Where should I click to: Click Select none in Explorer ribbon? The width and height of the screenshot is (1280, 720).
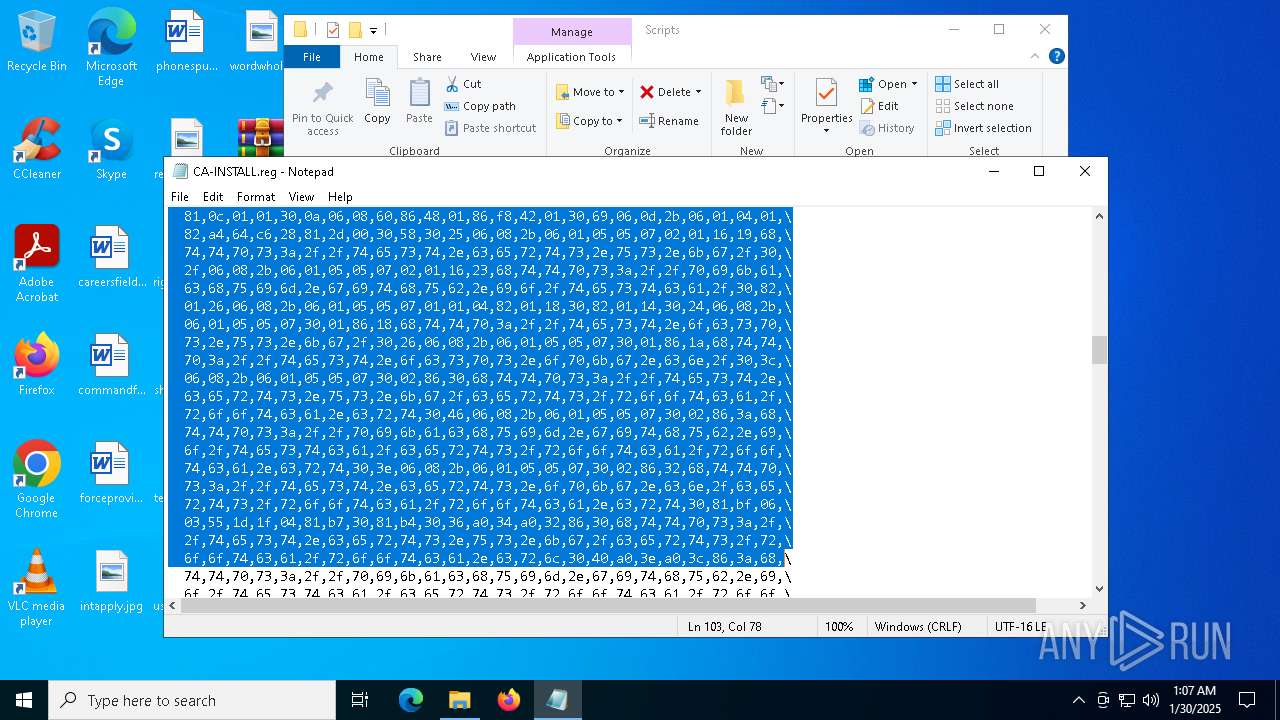click(x=973, y=106)
